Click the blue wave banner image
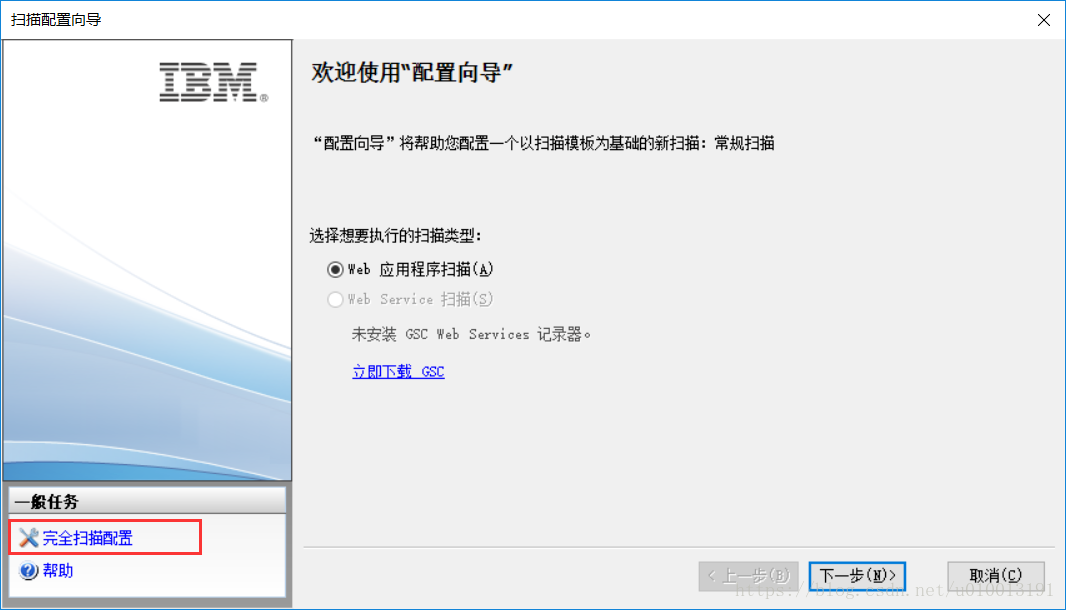The image size is (1066, 610). (148, 340)
